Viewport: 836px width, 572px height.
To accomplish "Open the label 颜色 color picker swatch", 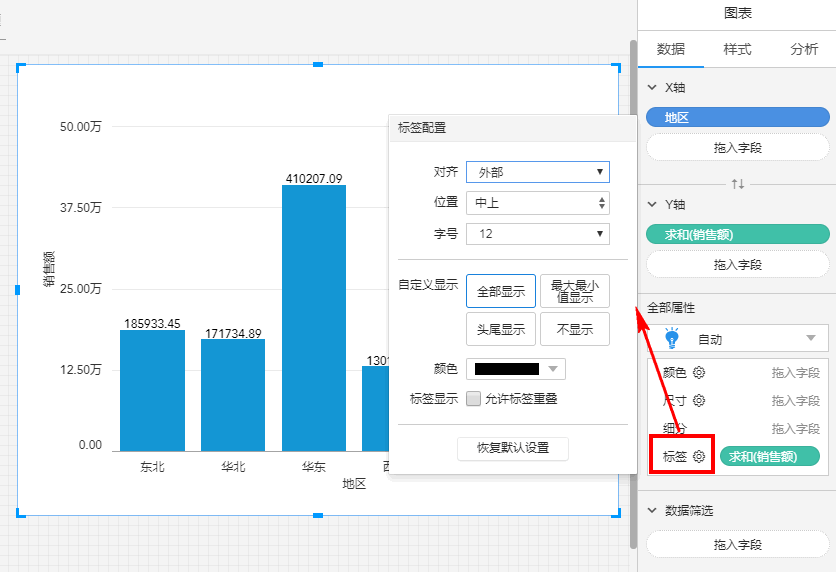I will (516, 369).
